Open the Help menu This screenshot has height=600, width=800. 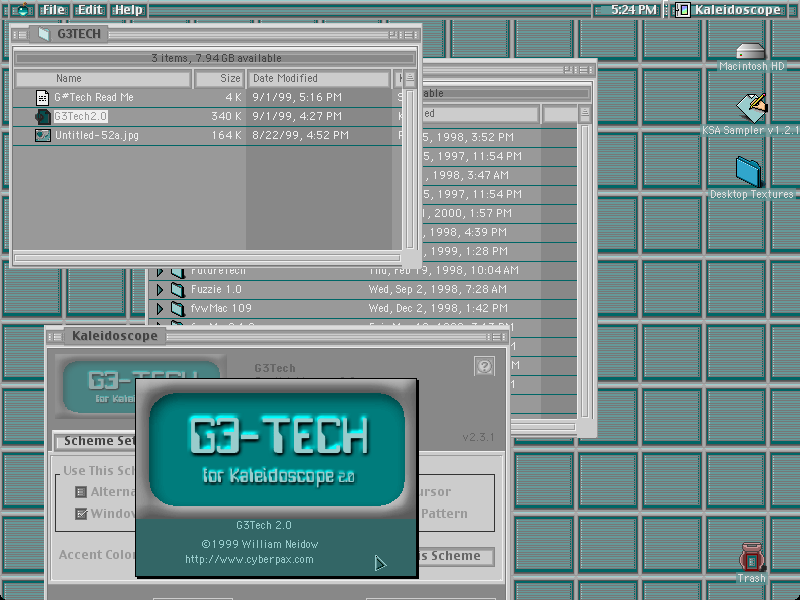click(x=128, y=10)
